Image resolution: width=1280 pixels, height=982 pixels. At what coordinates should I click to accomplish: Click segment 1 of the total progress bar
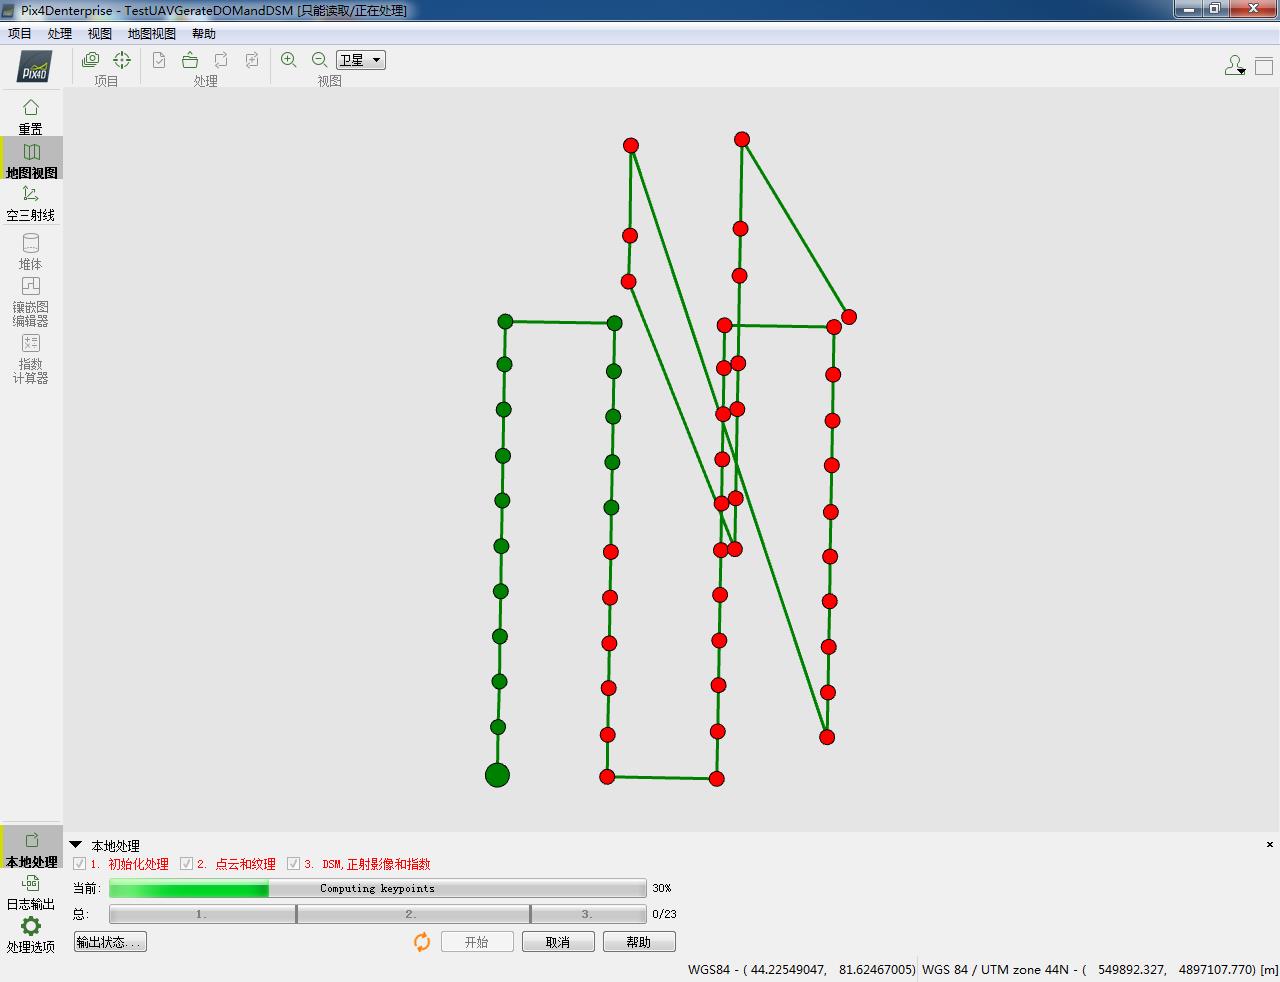[202, 914]
